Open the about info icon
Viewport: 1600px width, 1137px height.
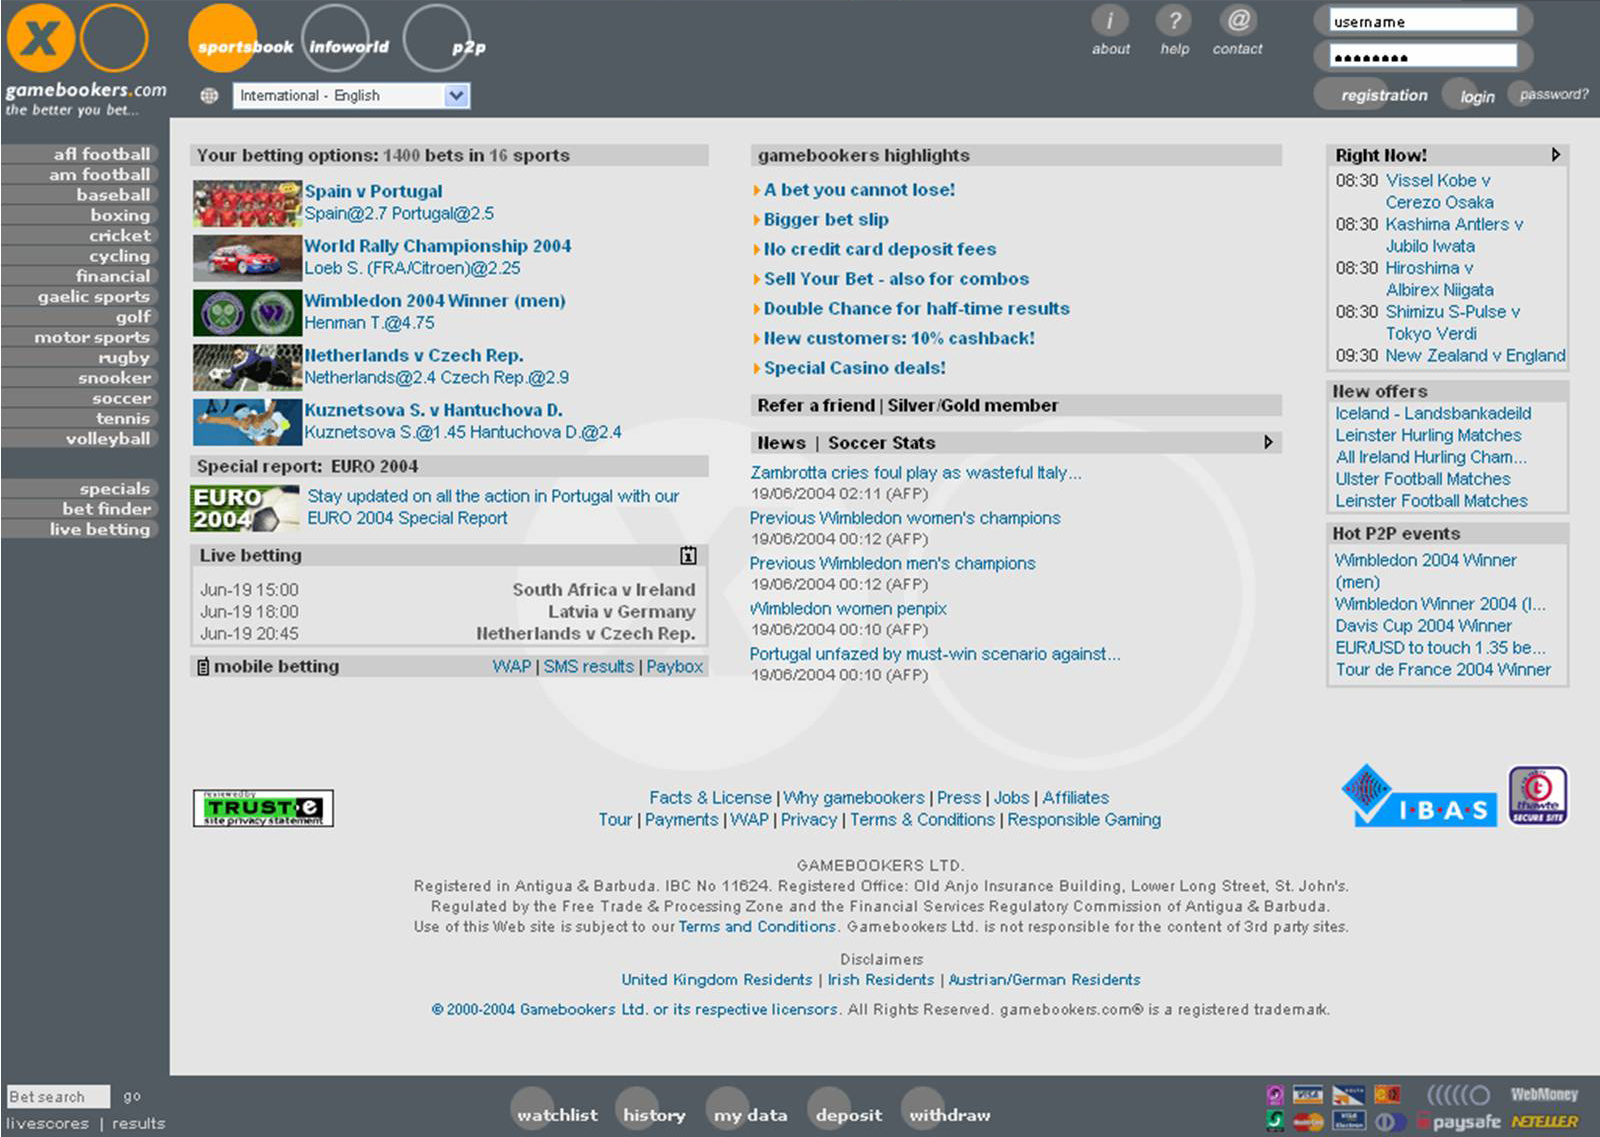(1110, 21)
